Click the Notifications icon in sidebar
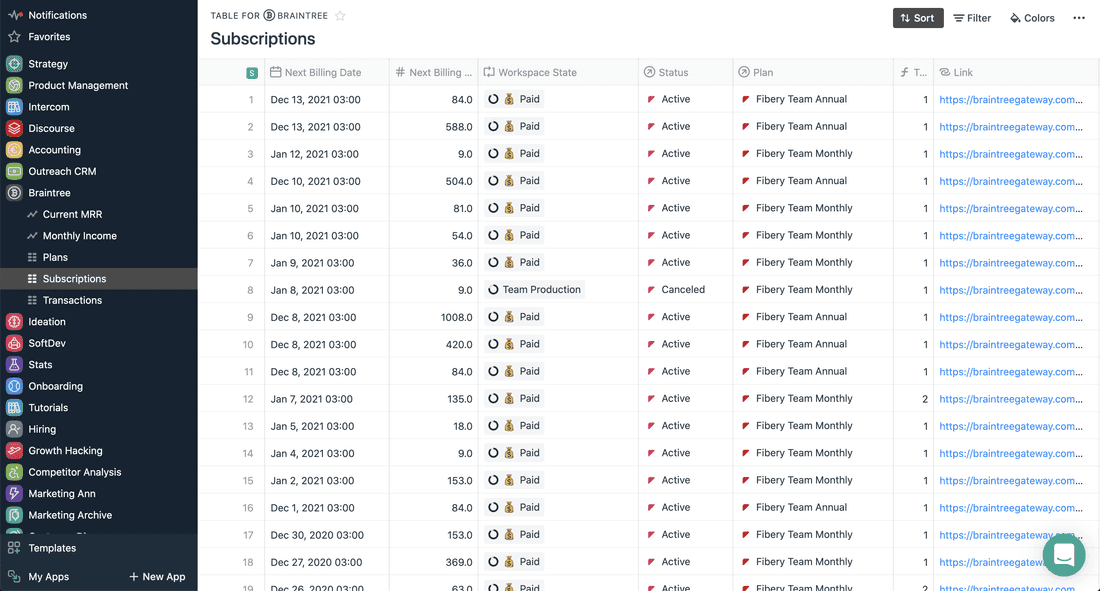 tap(14, 15)
